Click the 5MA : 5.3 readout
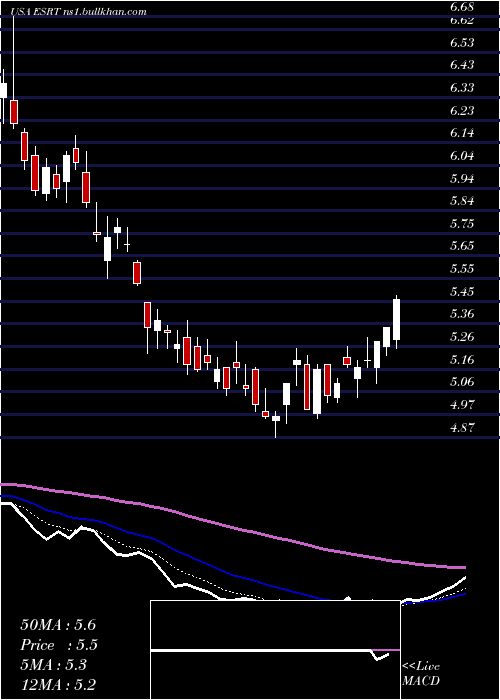This screenshot has height=700, width=500. (x=56, y=665)
